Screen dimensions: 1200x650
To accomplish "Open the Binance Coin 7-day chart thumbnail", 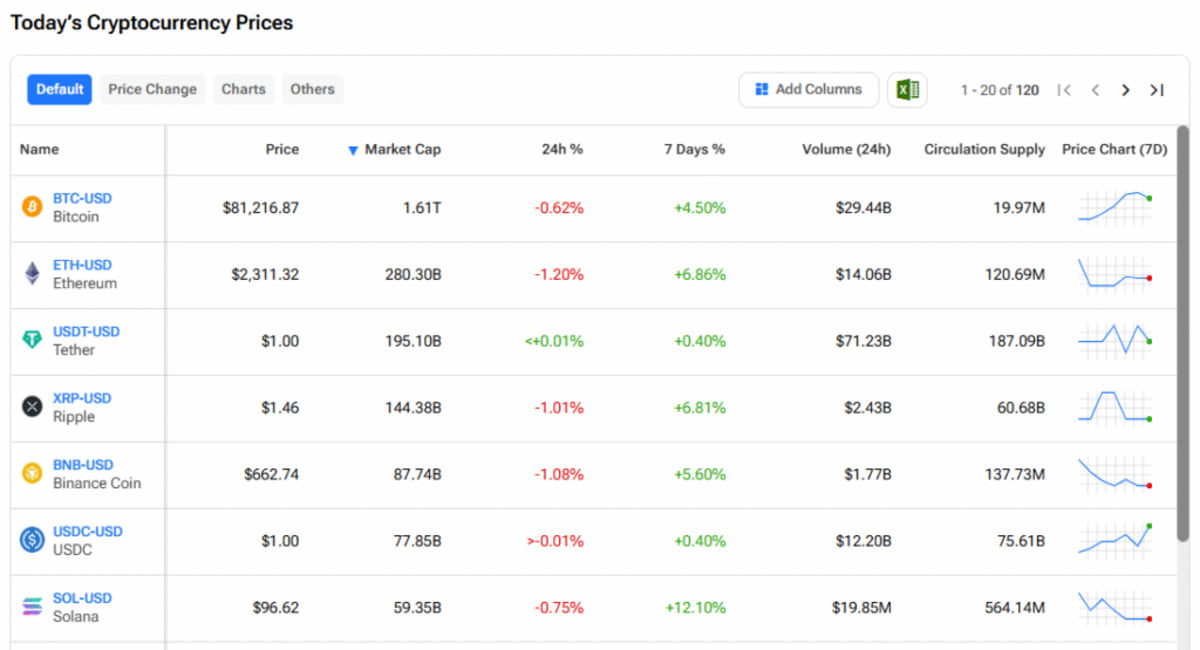I will coord(1115,473).
